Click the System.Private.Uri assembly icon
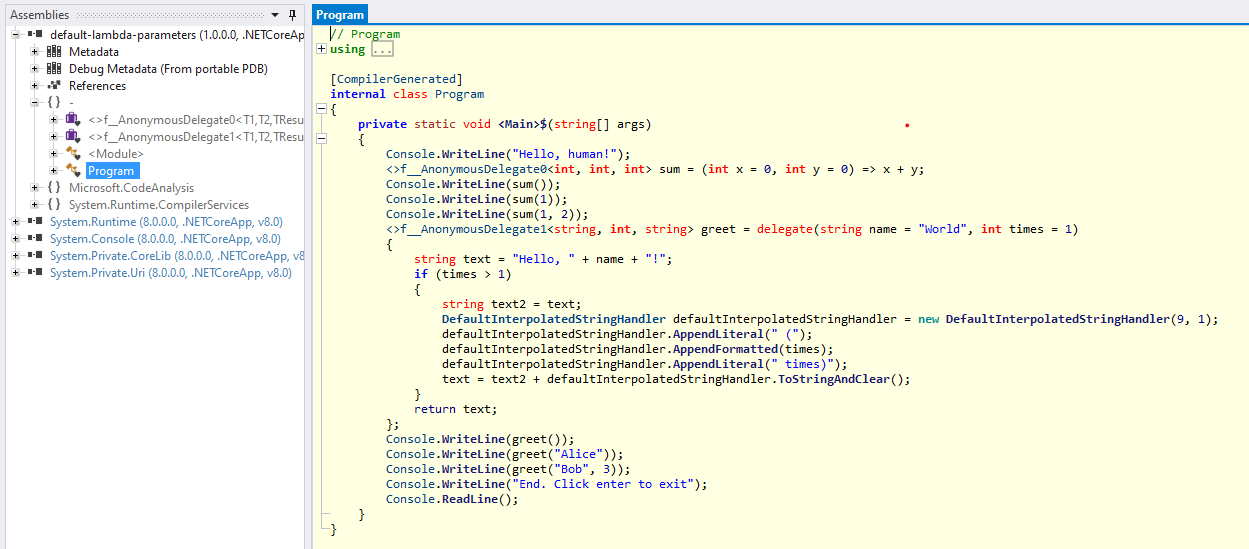Image resolution: width=1249 pixels, height=549 pixels. point(35,273)
